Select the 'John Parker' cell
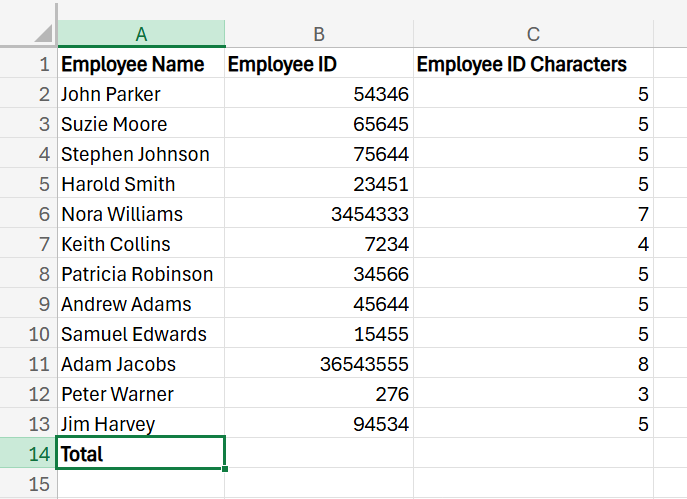 pyautogui.click(x=141, y=94)
